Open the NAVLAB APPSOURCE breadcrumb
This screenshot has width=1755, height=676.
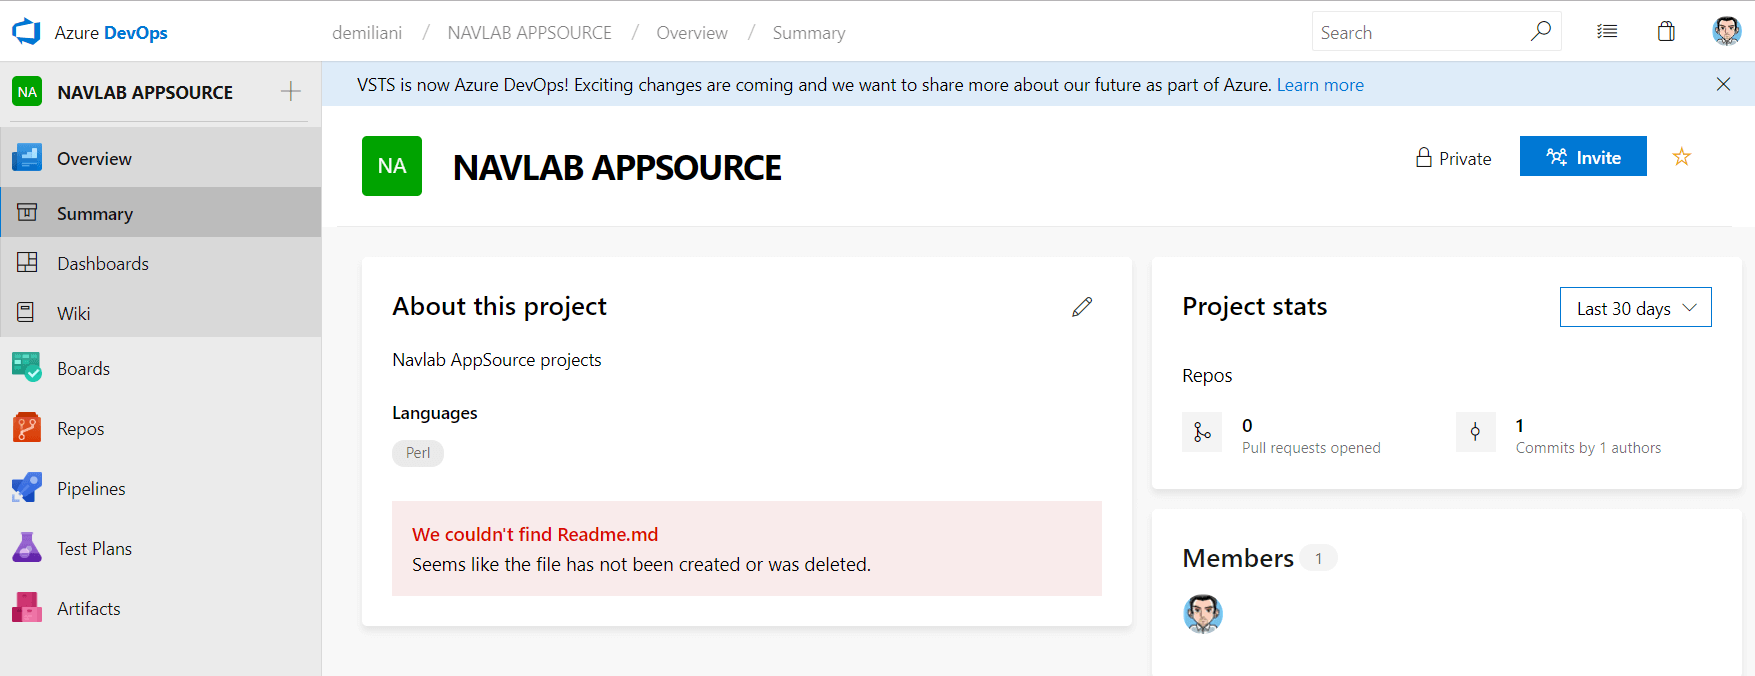[529, 33]
